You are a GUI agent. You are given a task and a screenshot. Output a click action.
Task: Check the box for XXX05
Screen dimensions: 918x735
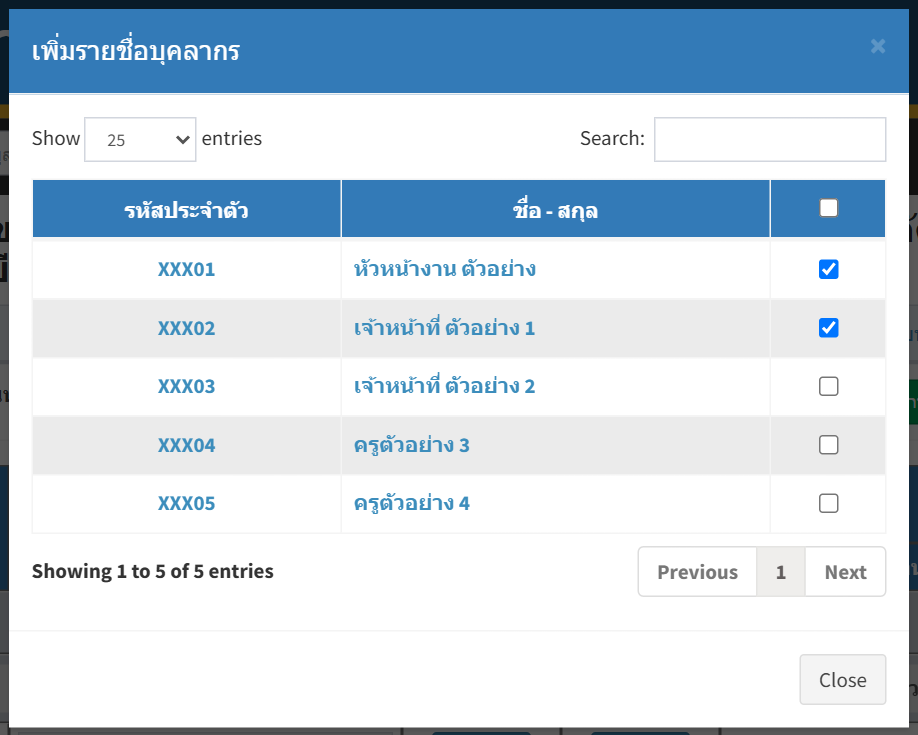pyautogui.click(x=828, y=503)
